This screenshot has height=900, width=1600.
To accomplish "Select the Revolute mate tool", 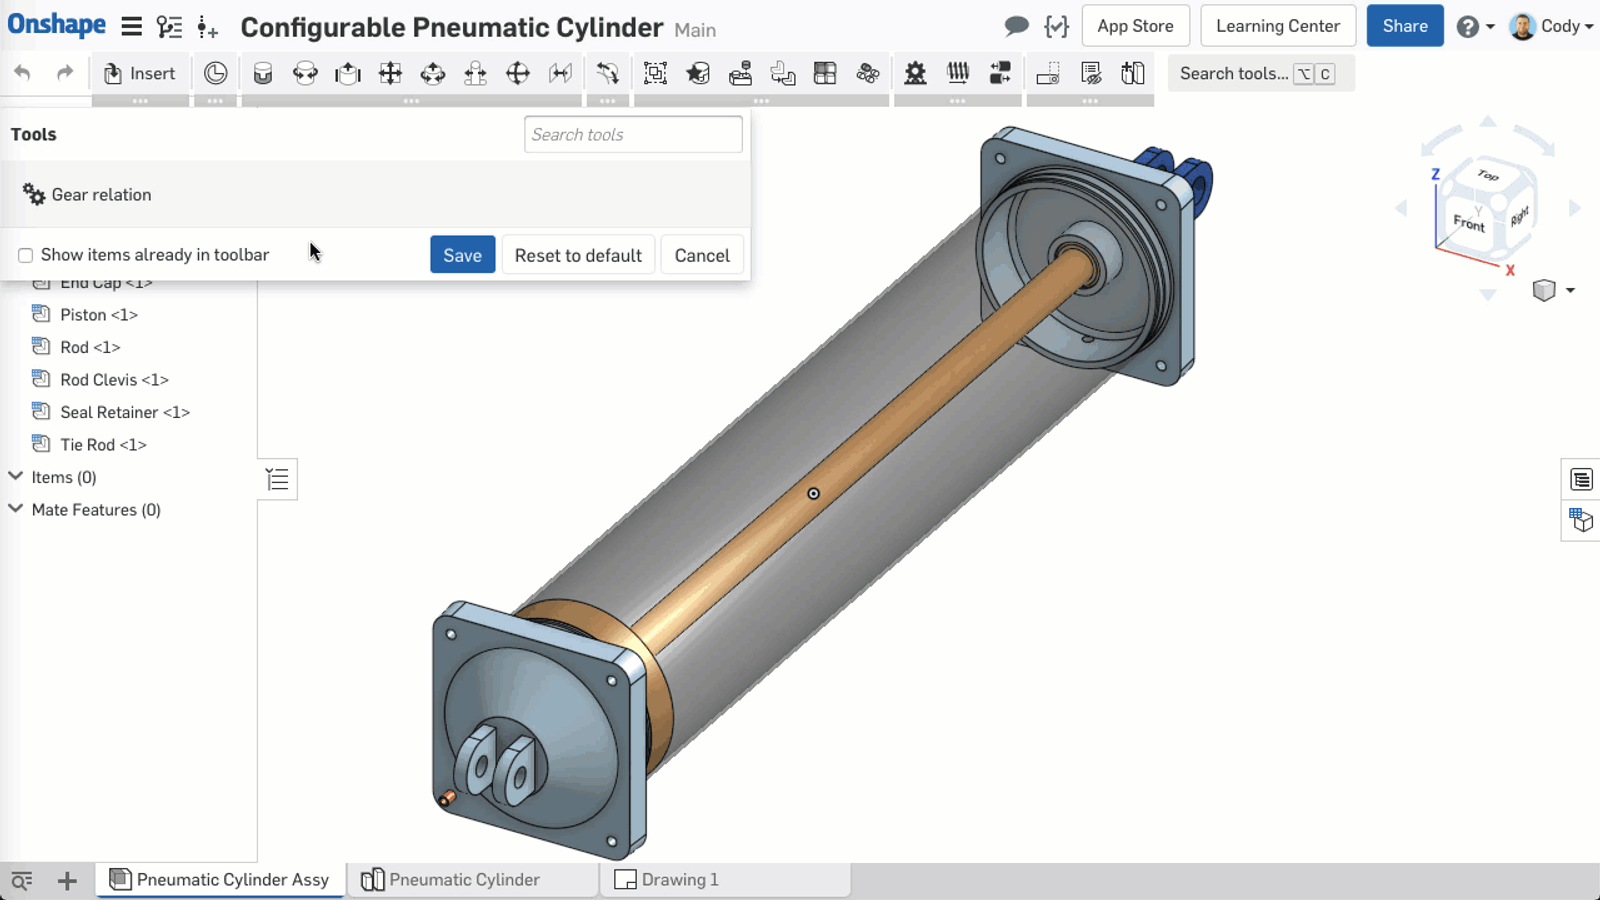I will (305, 73).
